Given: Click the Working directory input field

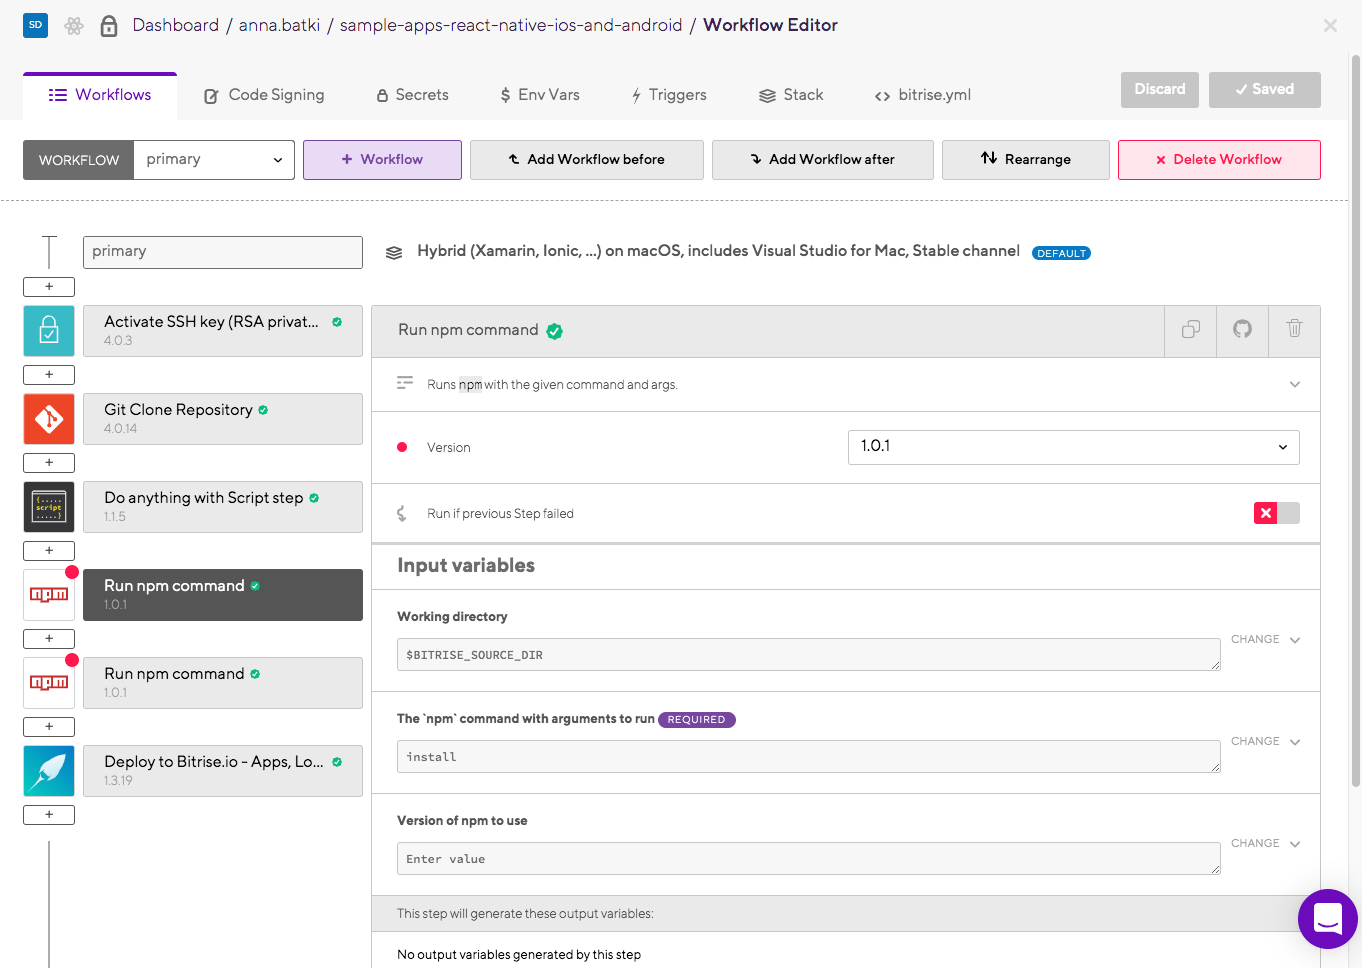Looking at the screenshot, I should [809, 655].
